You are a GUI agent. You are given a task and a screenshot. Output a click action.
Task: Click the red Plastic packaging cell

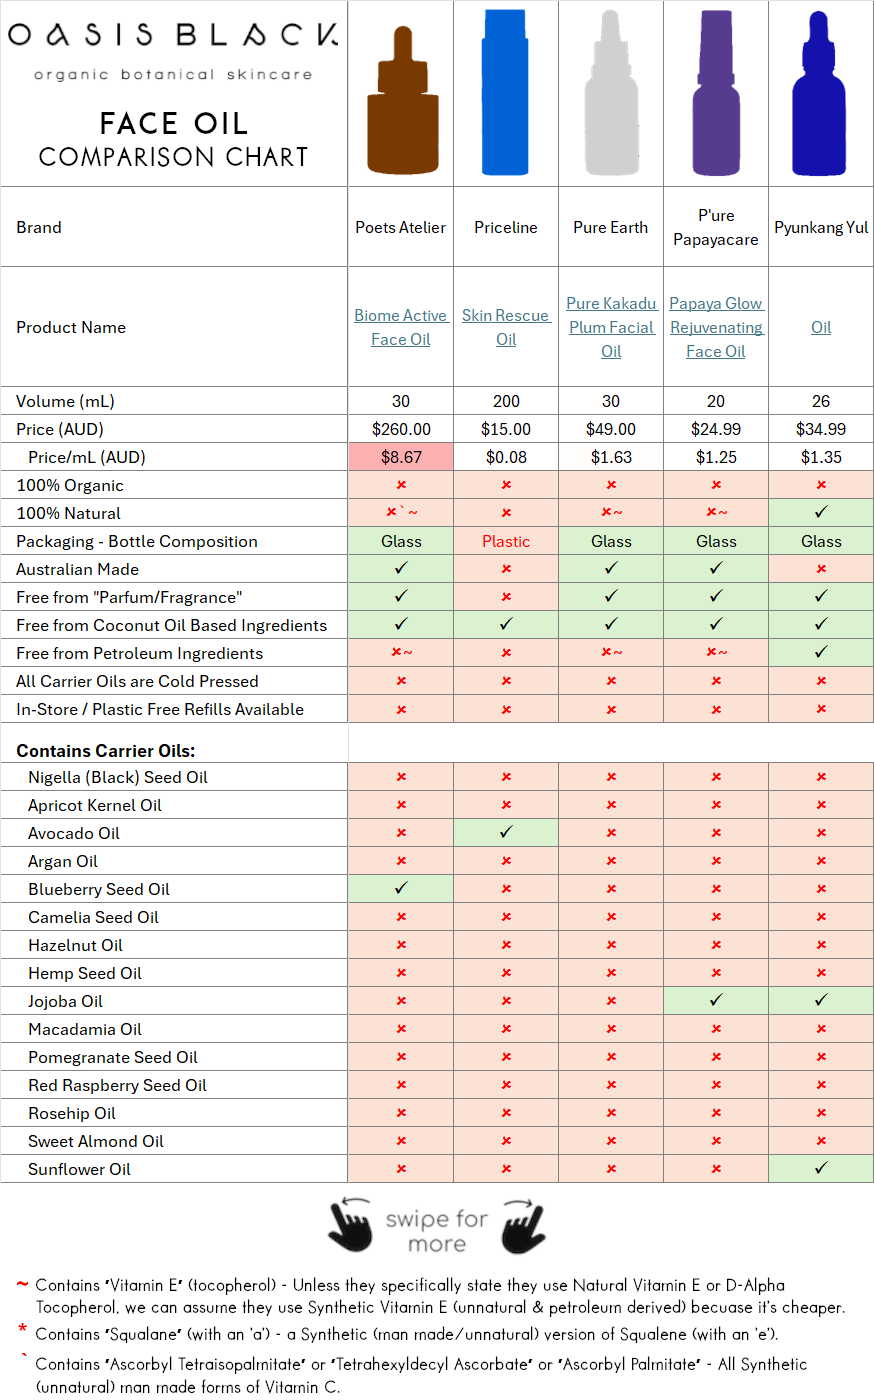point(506,541)
